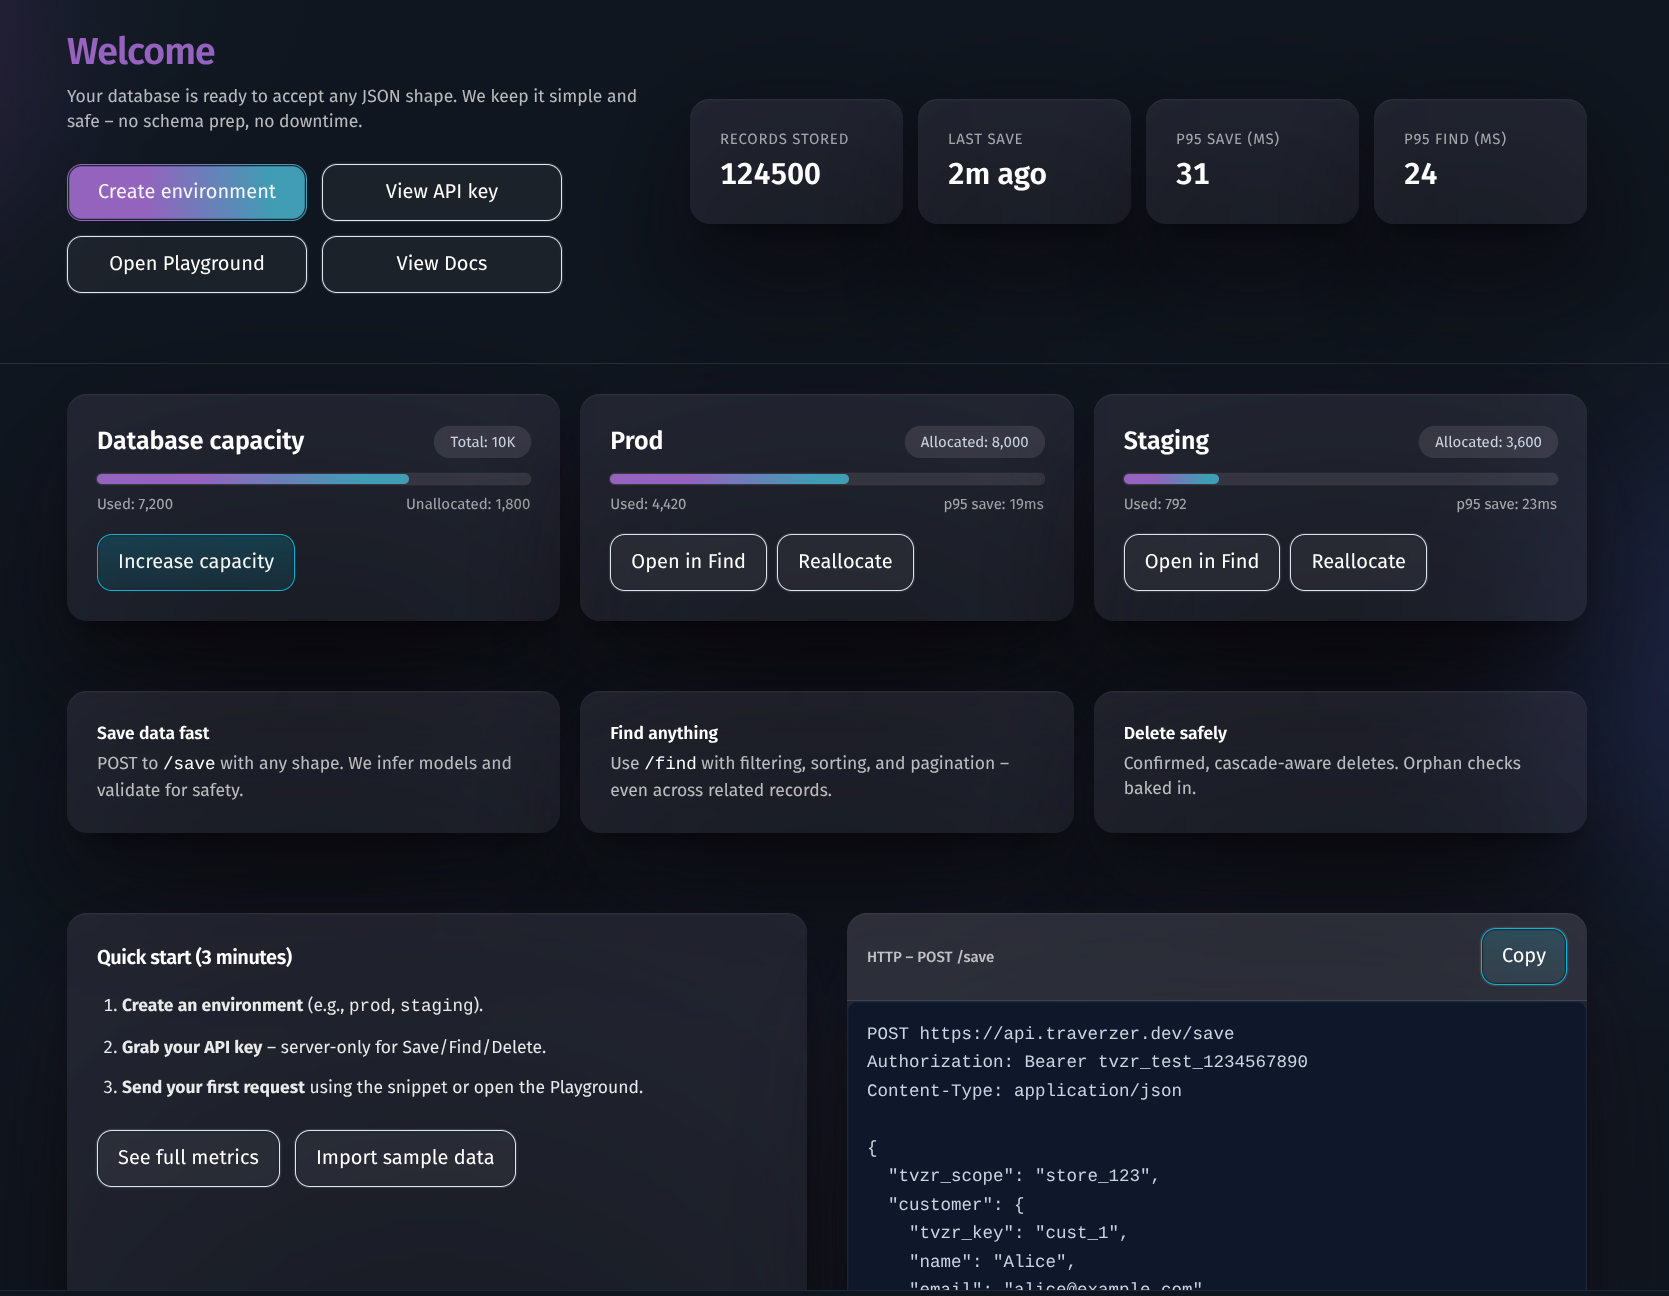Import sample data from Quick start

click(404, 1157)
